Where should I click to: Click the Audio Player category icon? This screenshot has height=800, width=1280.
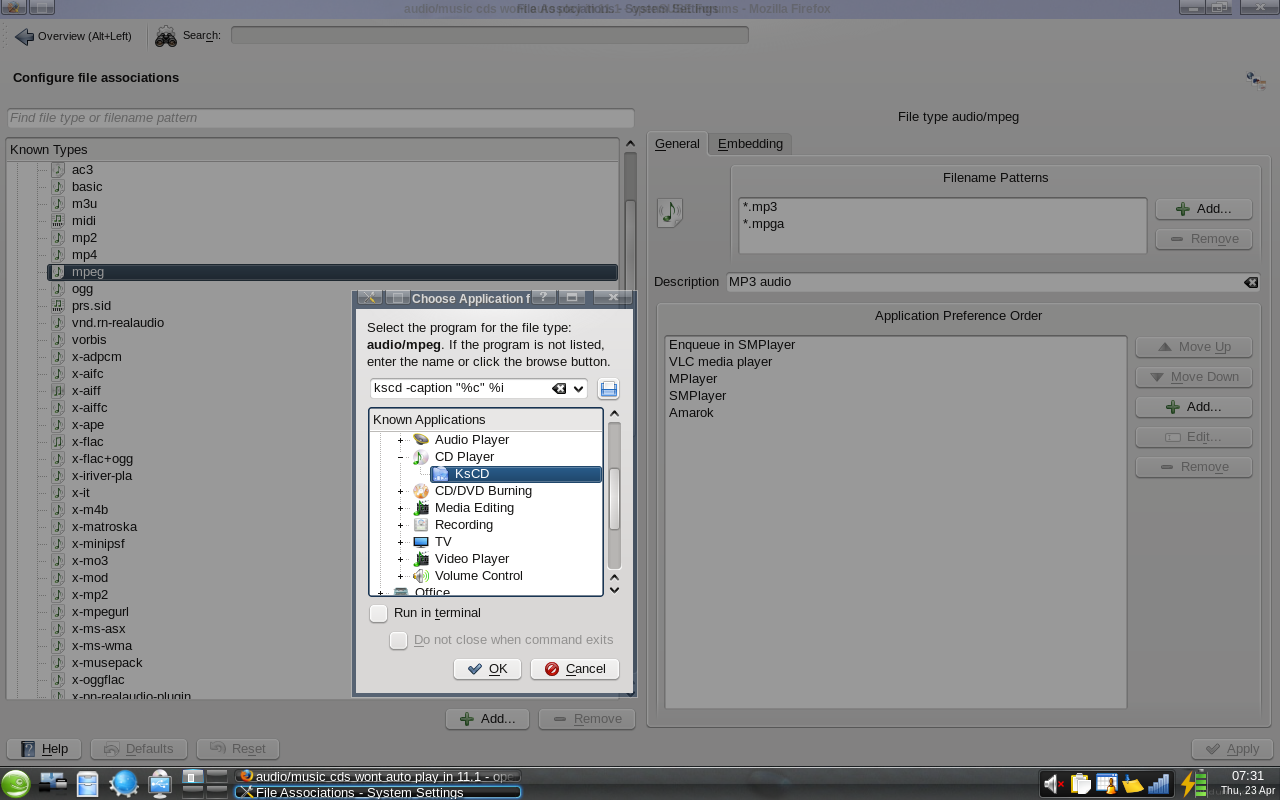click(x=421, y=440)
